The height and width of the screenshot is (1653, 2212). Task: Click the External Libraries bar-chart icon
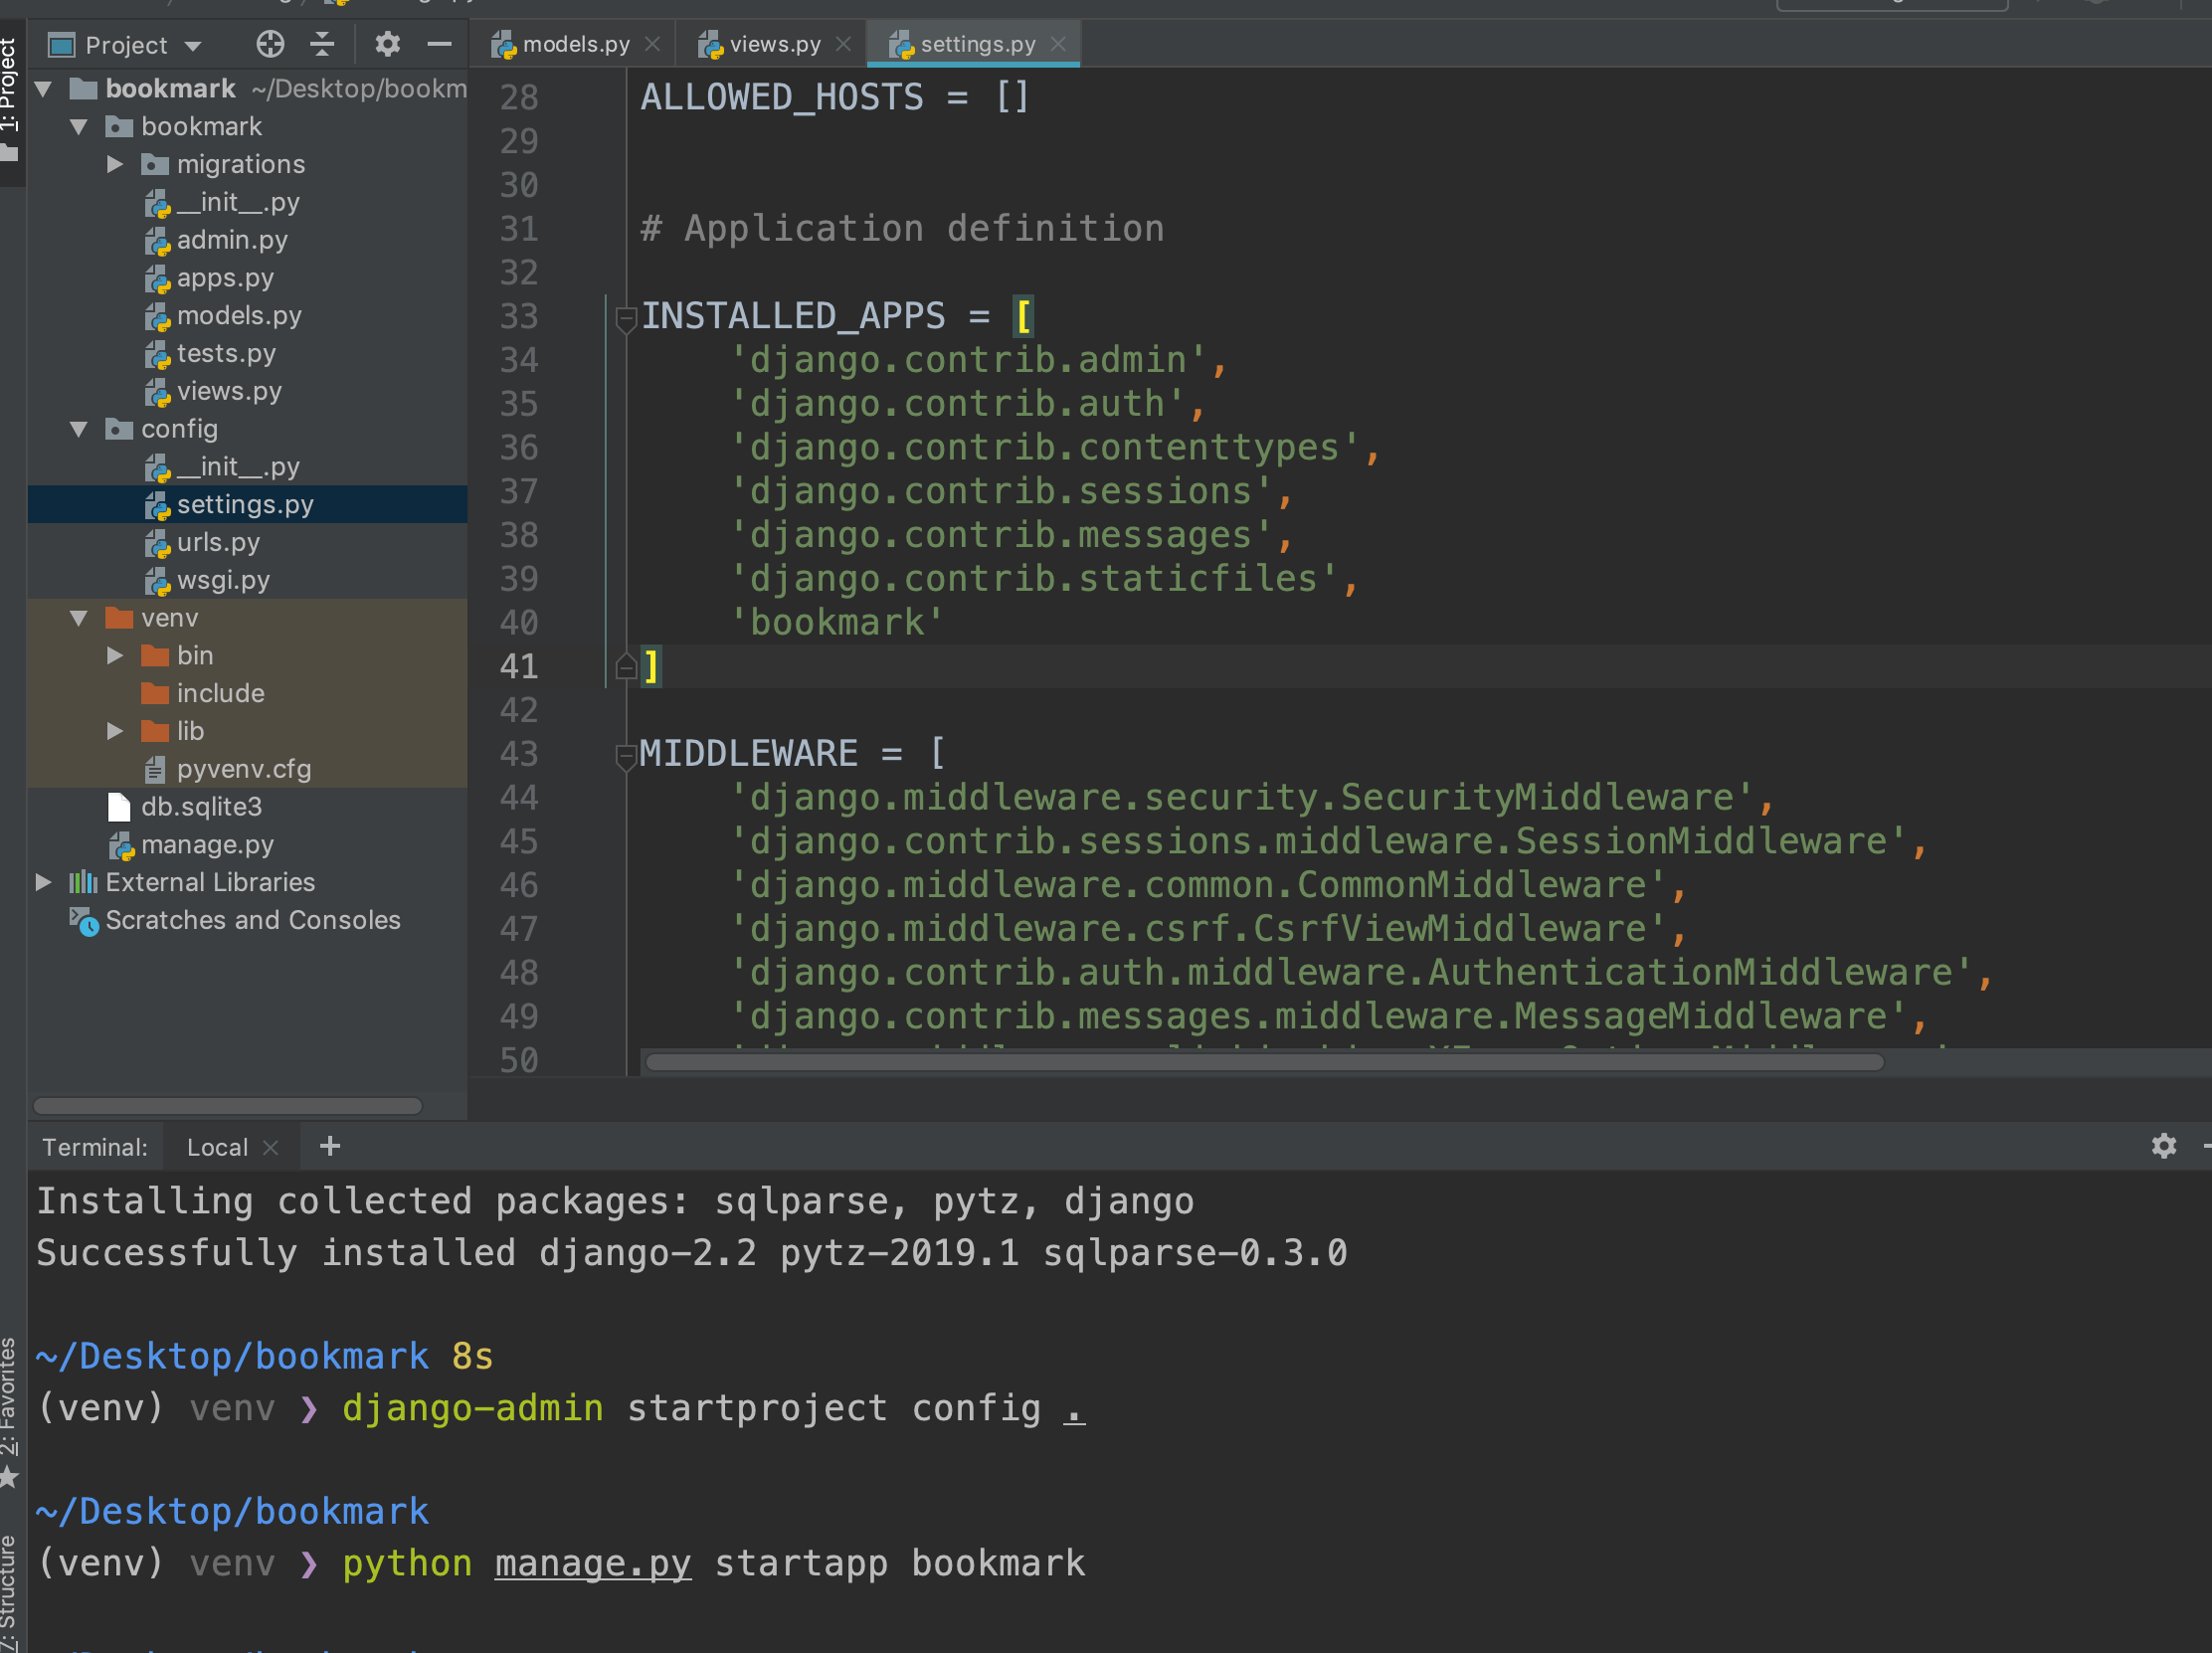[x=83, y=882]
